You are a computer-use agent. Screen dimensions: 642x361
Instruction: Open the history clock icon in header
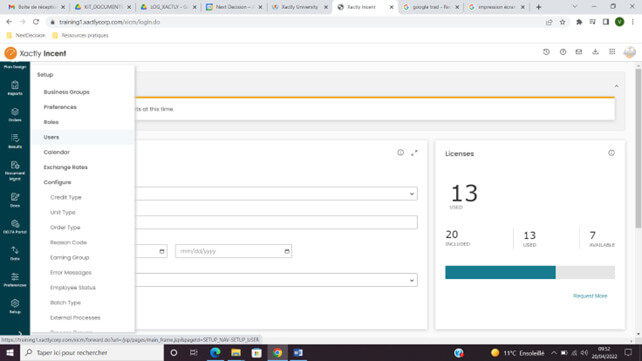tap(546, 52)
